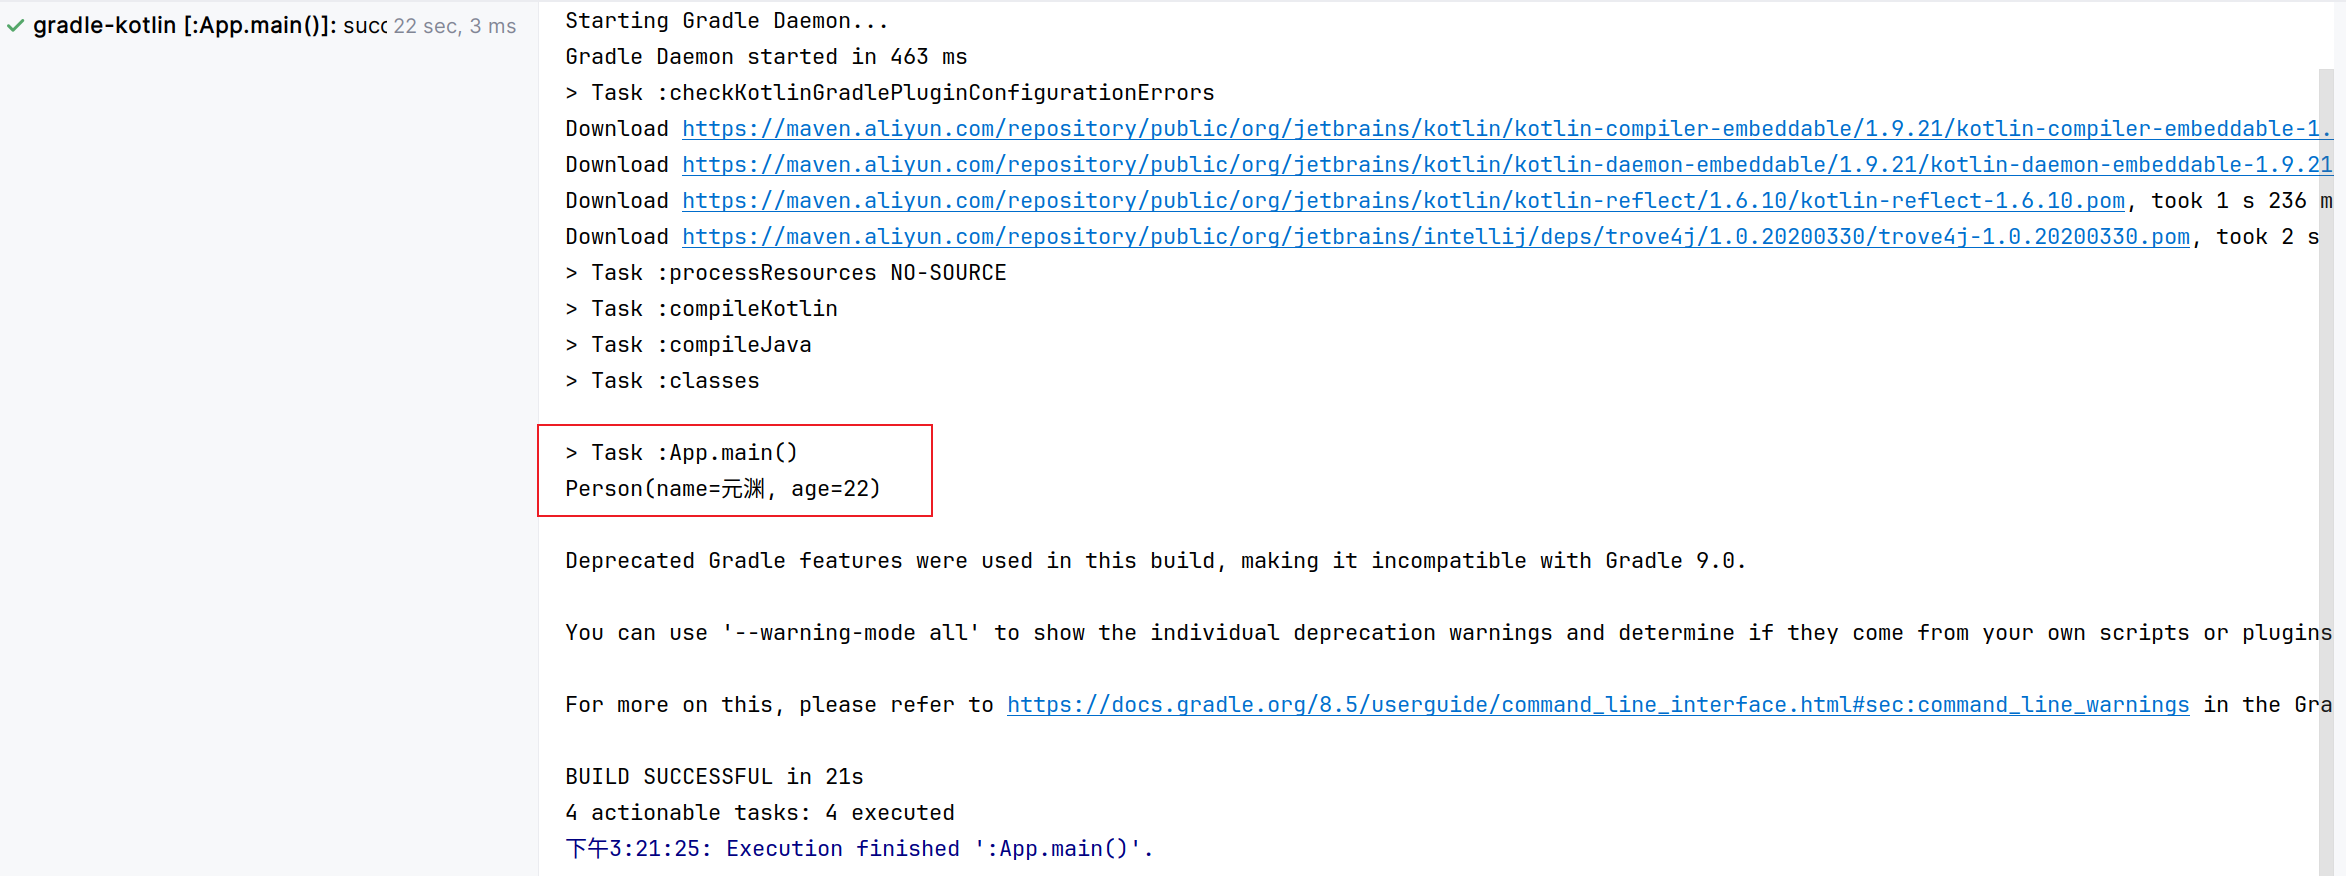
Task: Click the Task :App.main() output line
Action: 682,453
